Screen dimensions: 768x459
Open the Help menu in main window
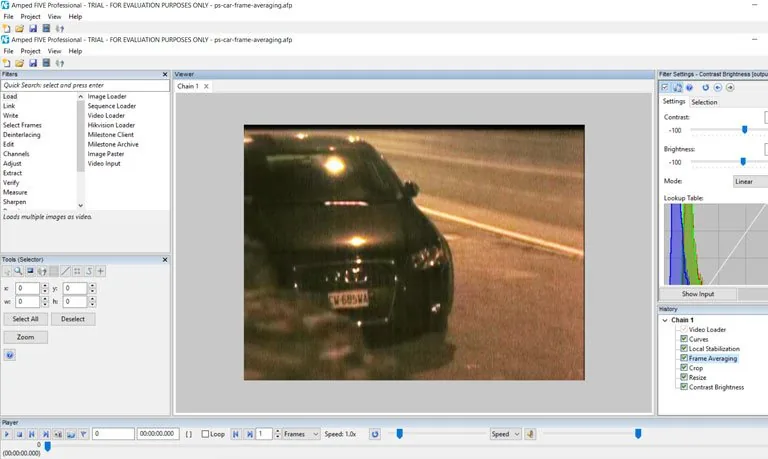coord(75,51)
